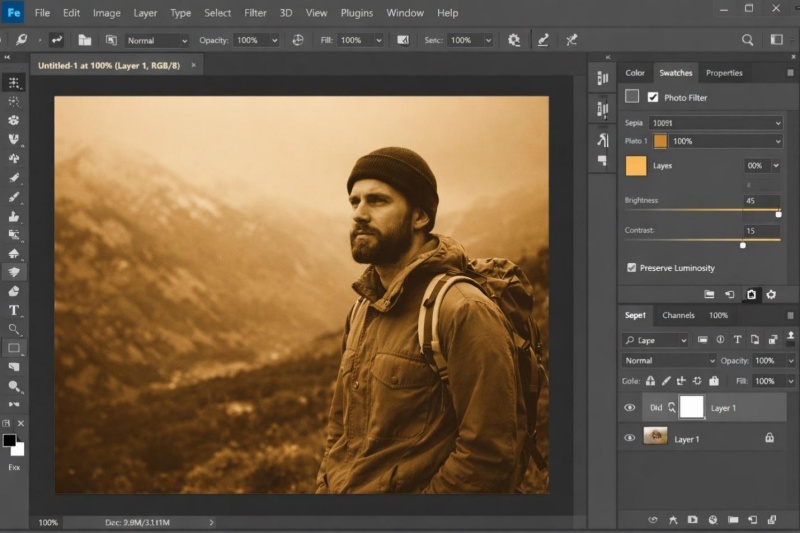Image resolution: width=800 pixels, height=533 pixels.
Task: Hide the masked Layer 1 adjustment layer
Action: click(630, 408)
